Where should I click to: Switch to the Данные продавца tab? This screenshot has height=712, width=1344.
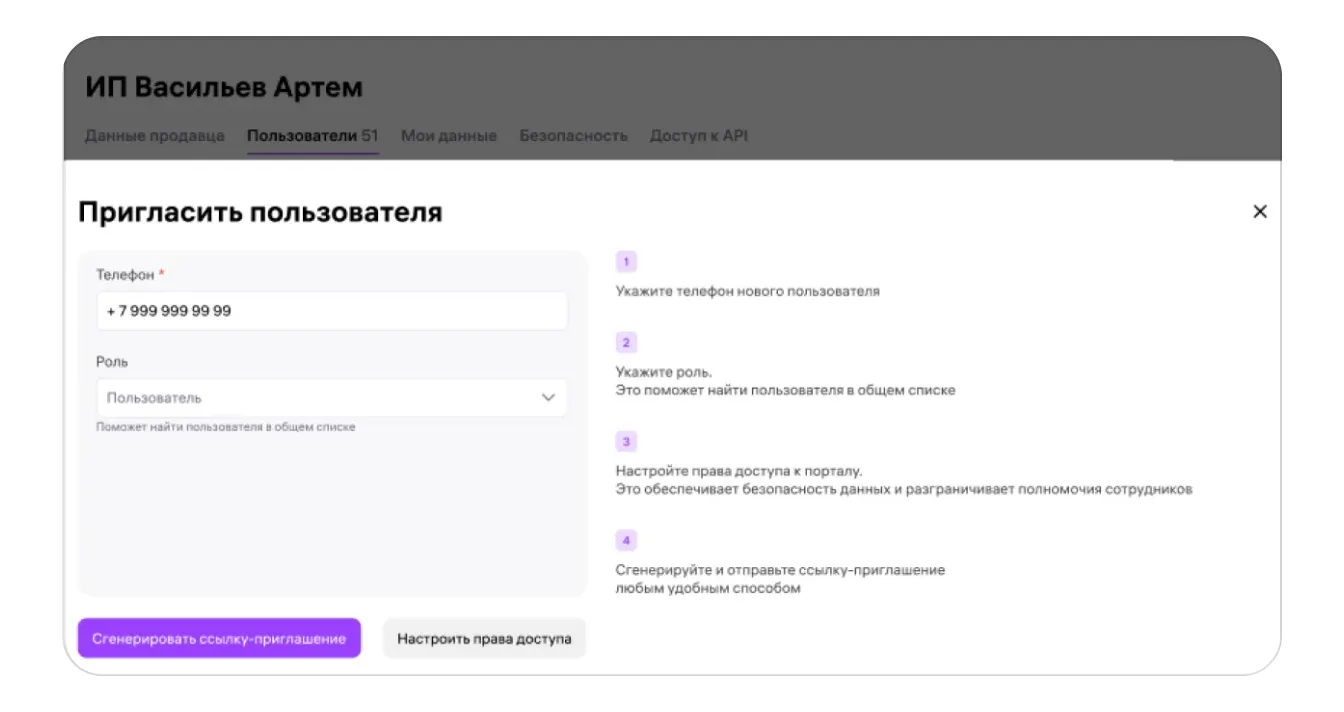[155, 136]
